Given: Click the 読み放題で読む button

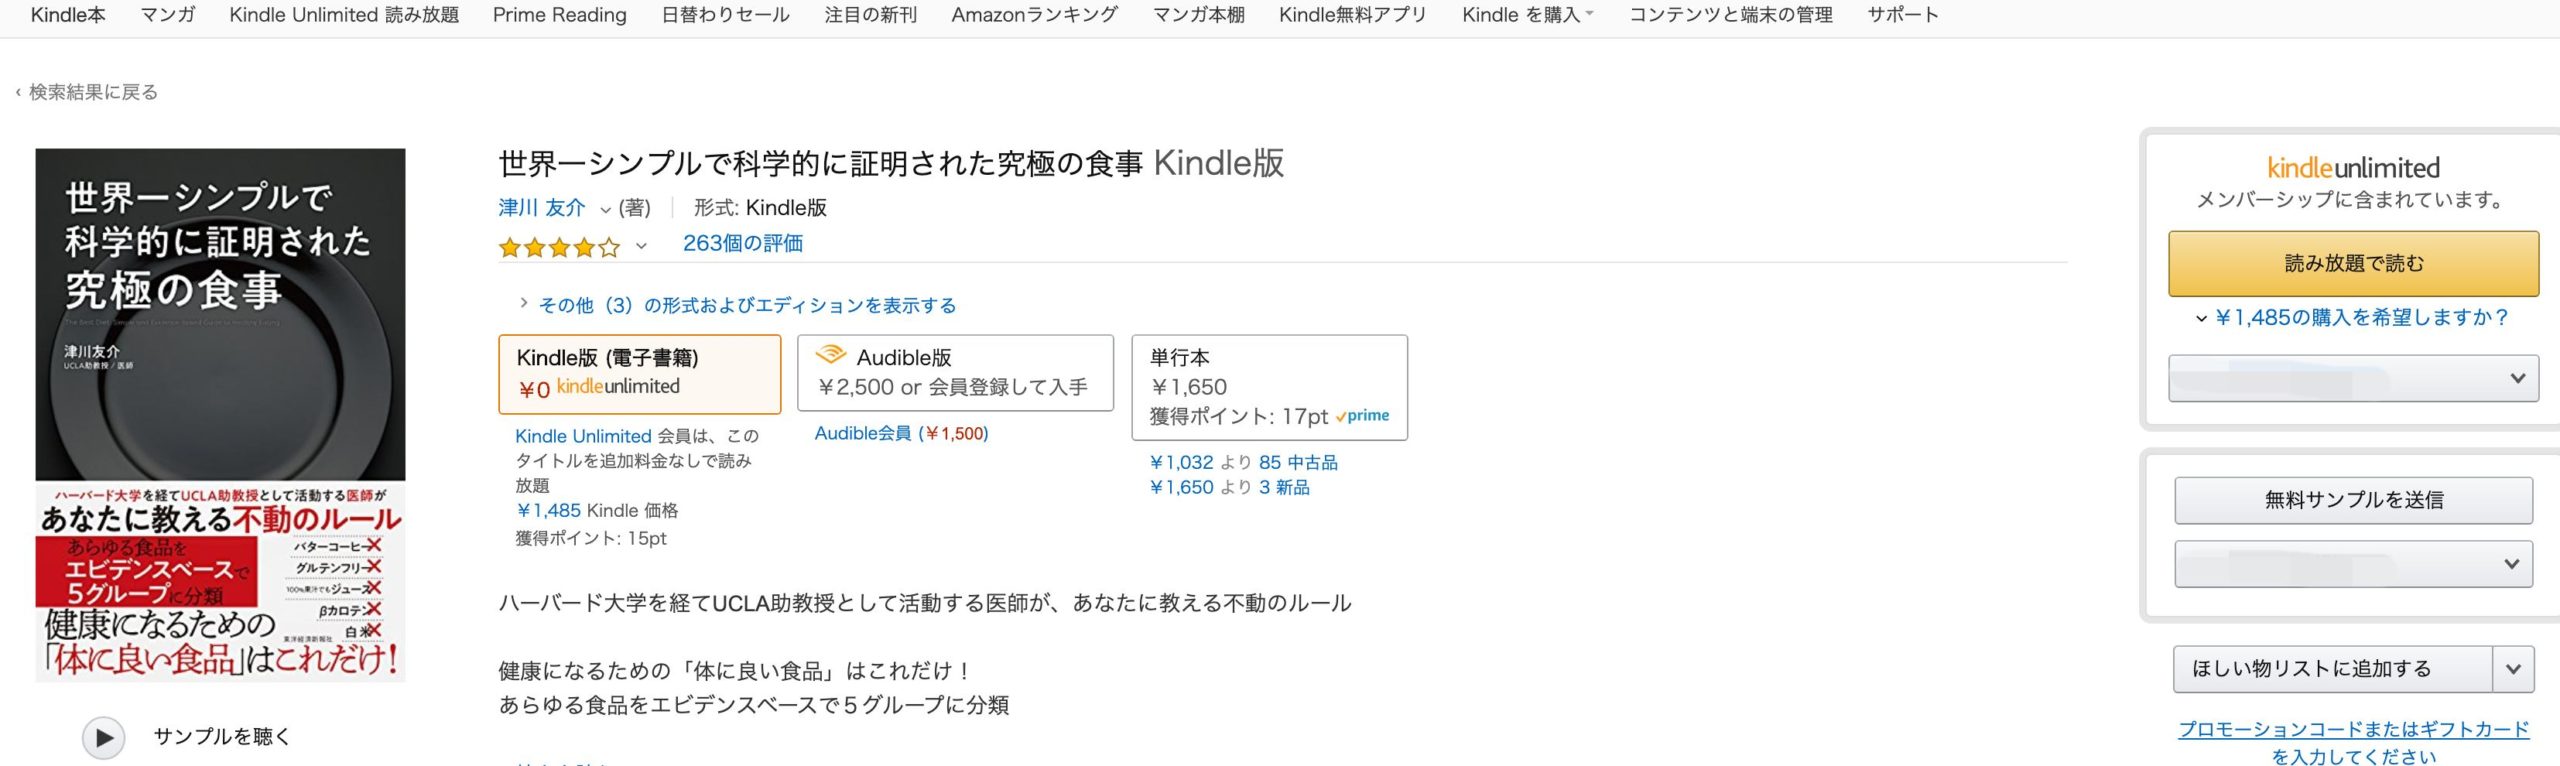Looking at the screenshot, I should (x=2352, y=264).
